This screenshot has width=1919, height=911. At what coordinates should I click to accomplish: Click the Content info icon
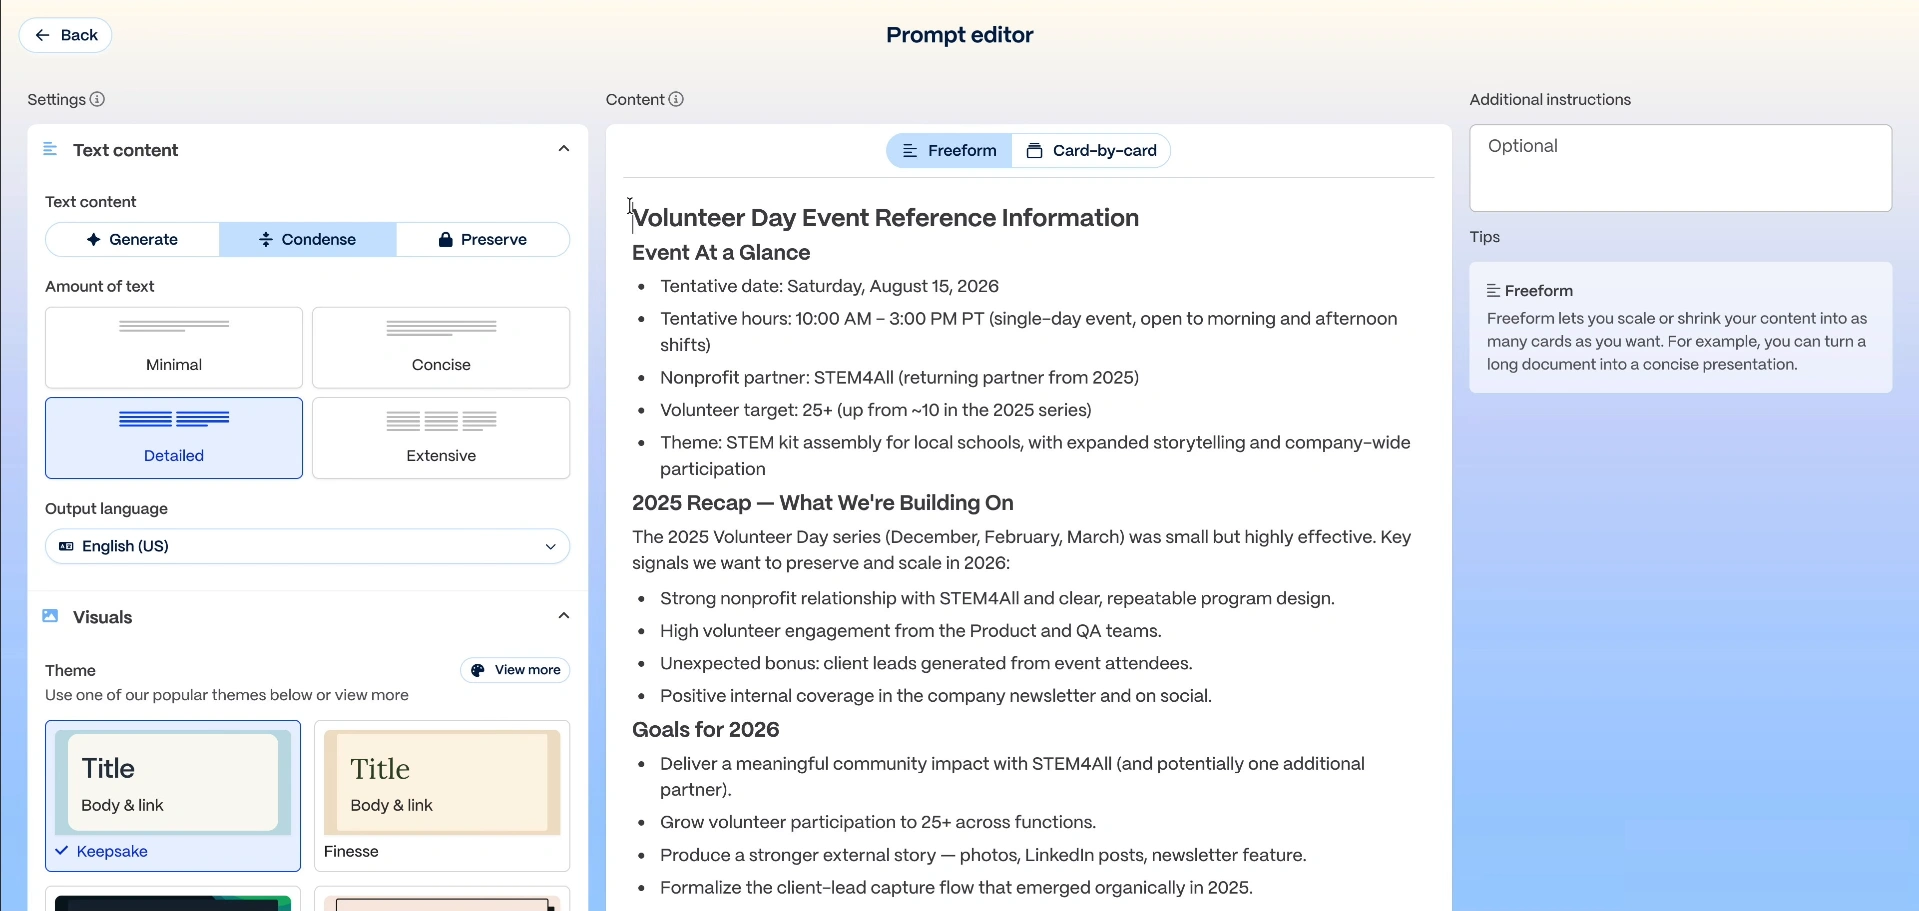(676, 99)
